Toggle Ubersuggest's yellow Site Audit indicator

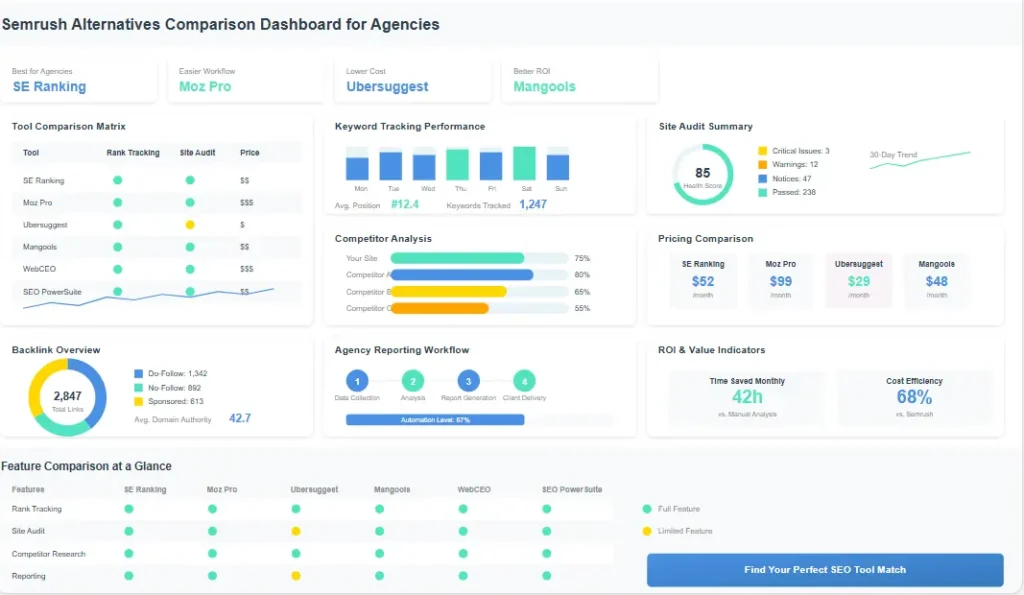click(x=189, y=224)
